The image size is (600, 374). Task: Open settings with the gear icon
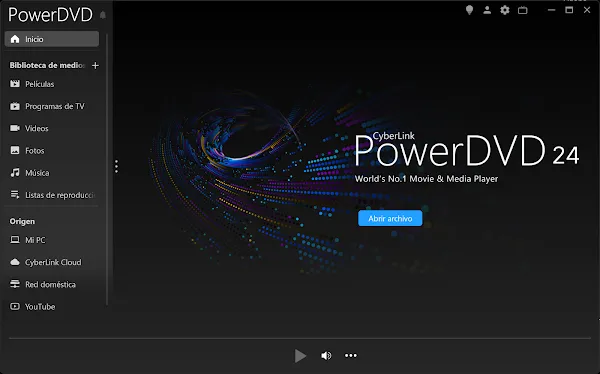[505, 10]
